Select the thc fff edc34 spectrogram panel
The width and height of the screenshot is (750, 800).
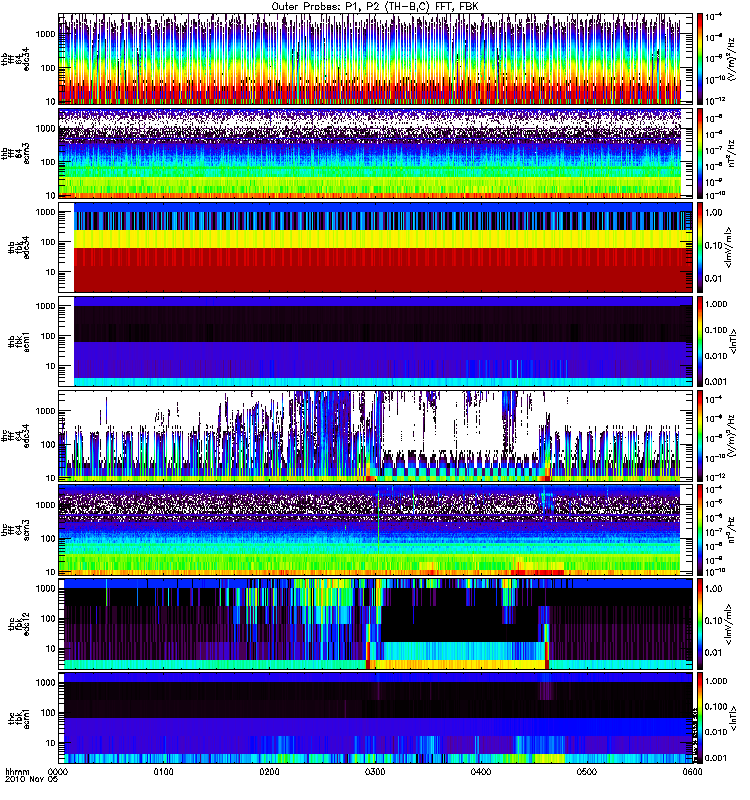(375, 436)
